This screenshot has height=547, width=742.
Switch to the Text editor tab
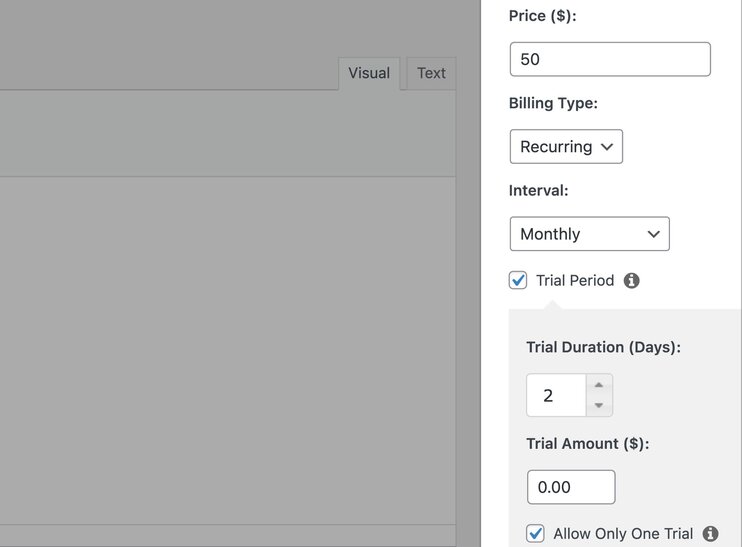(431, 73)
